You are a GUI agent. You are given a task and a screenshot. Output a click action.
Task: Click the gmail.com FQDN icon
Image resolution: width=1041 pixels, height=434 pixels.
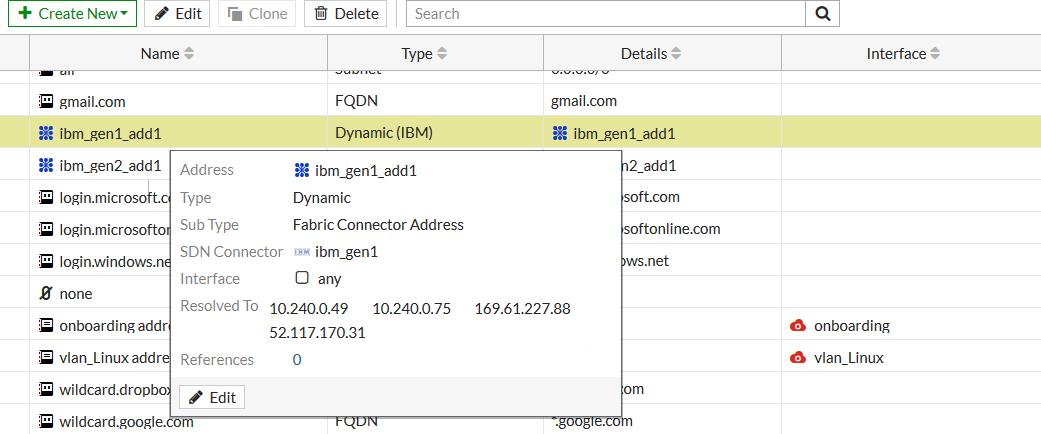click(x=45, y=101)
